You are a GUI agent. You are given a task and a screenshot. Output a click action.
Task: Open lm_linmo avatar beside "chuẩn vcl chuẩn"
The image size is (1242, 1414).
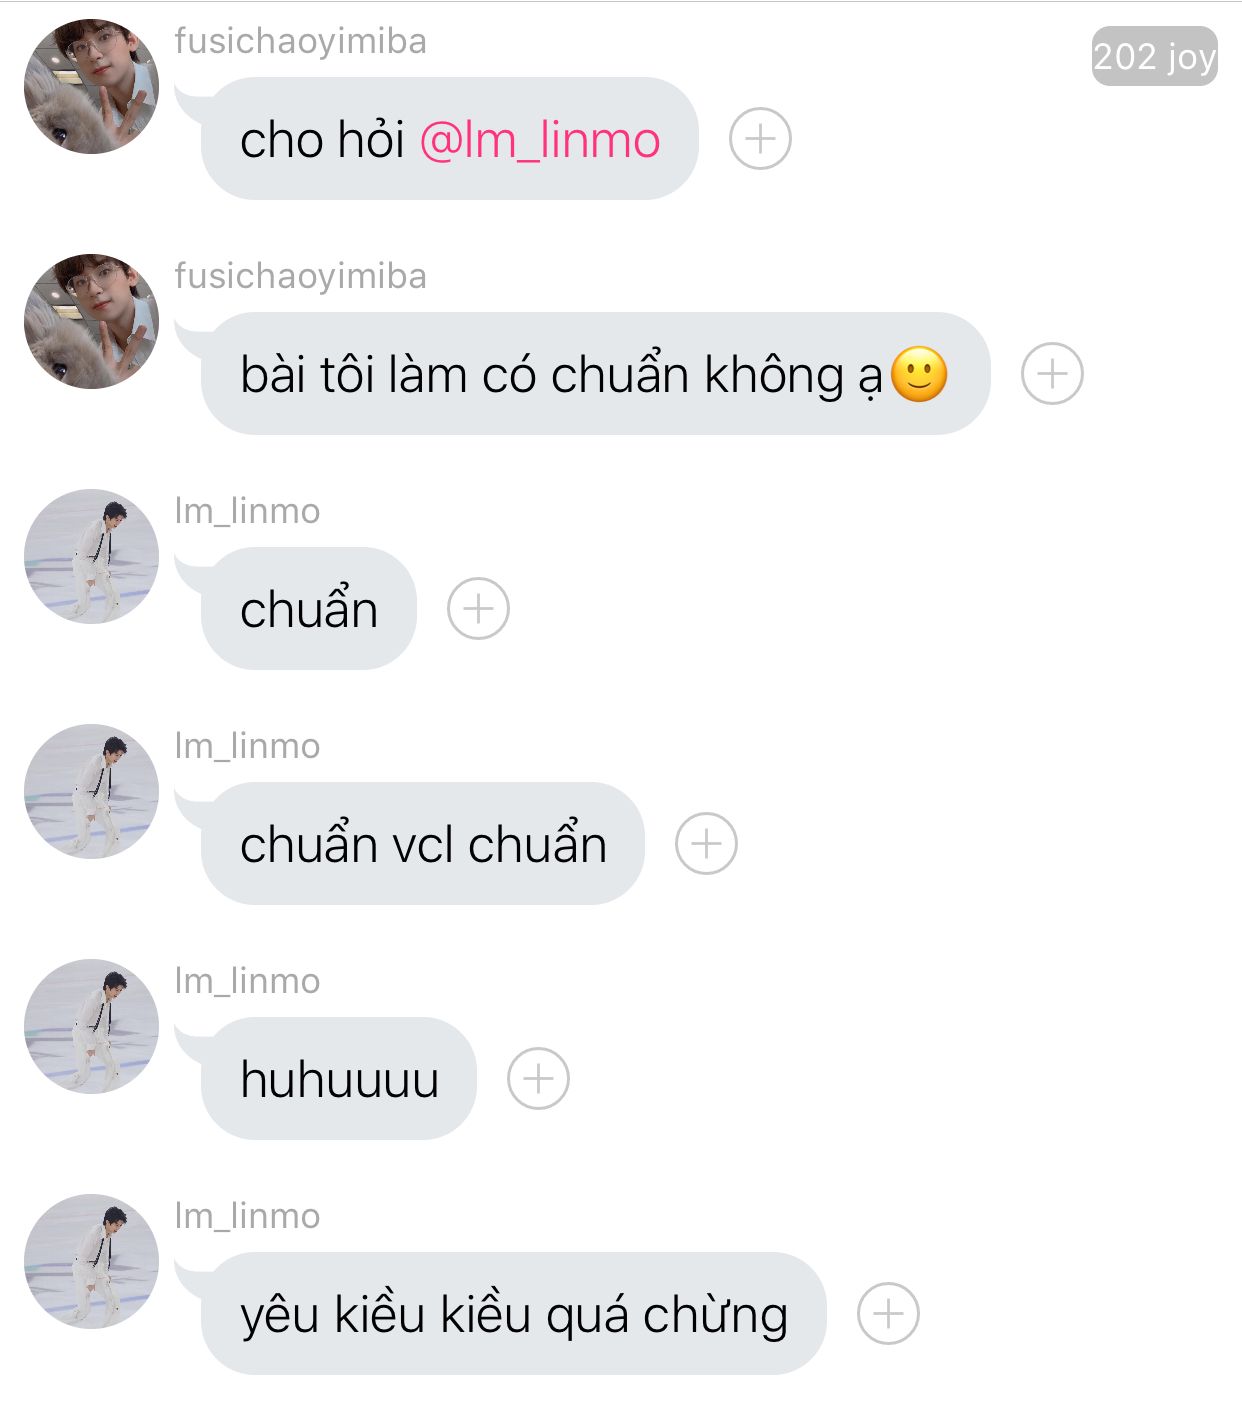[91, 791]
